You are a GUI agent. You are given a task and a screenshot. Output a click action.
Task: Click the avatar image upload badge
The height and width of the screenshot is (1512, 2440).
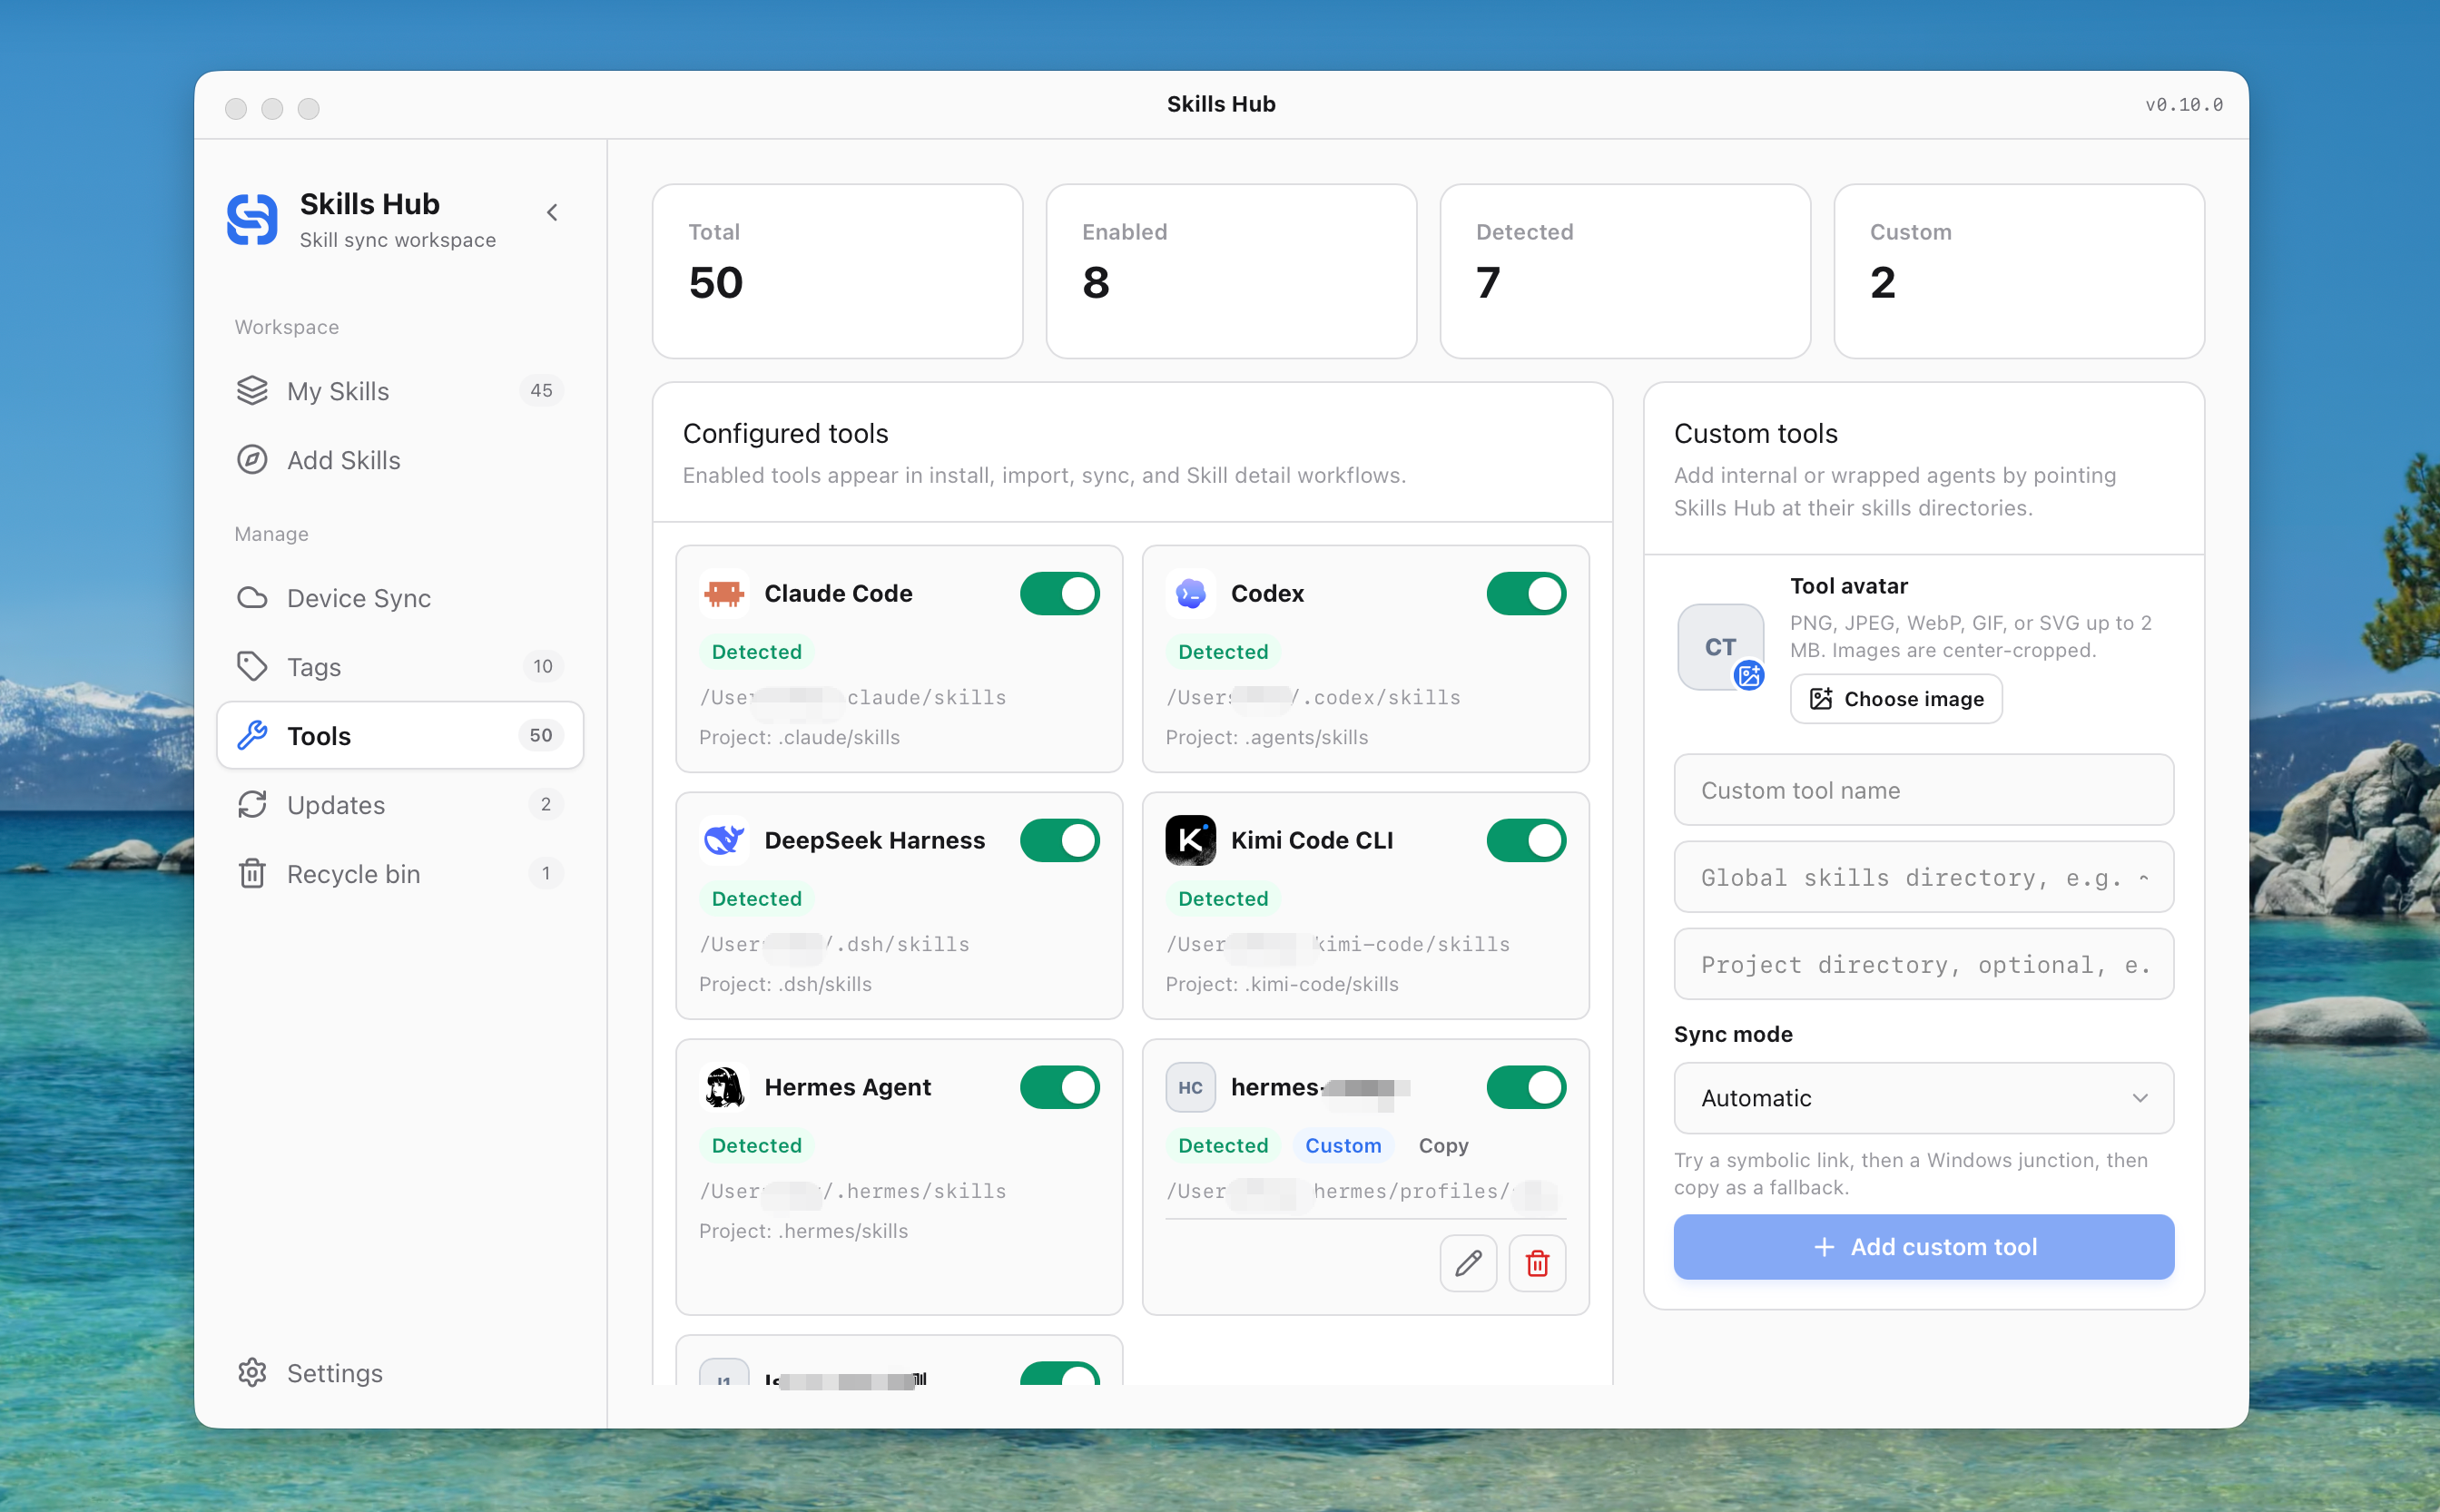(1748, 676)
